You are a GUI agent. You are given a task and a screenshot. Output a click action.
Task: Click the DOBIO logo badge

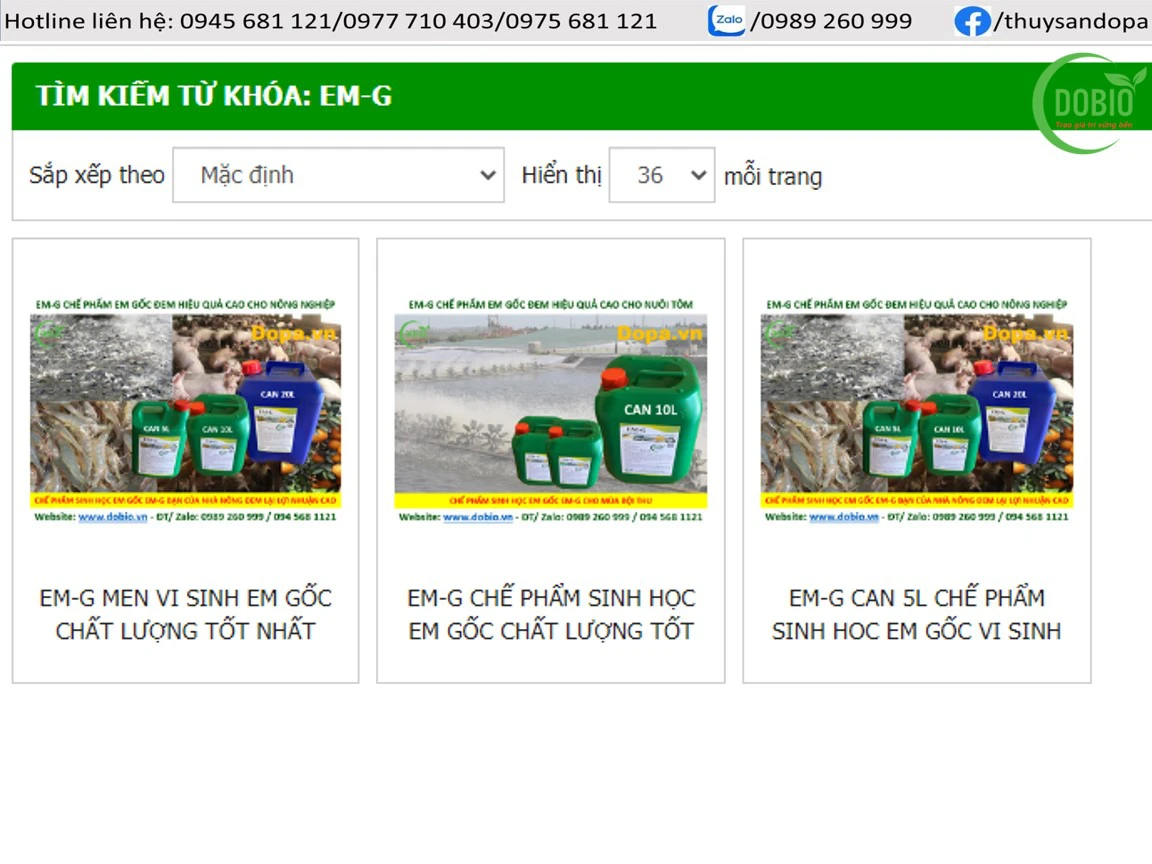[1091, 103]
